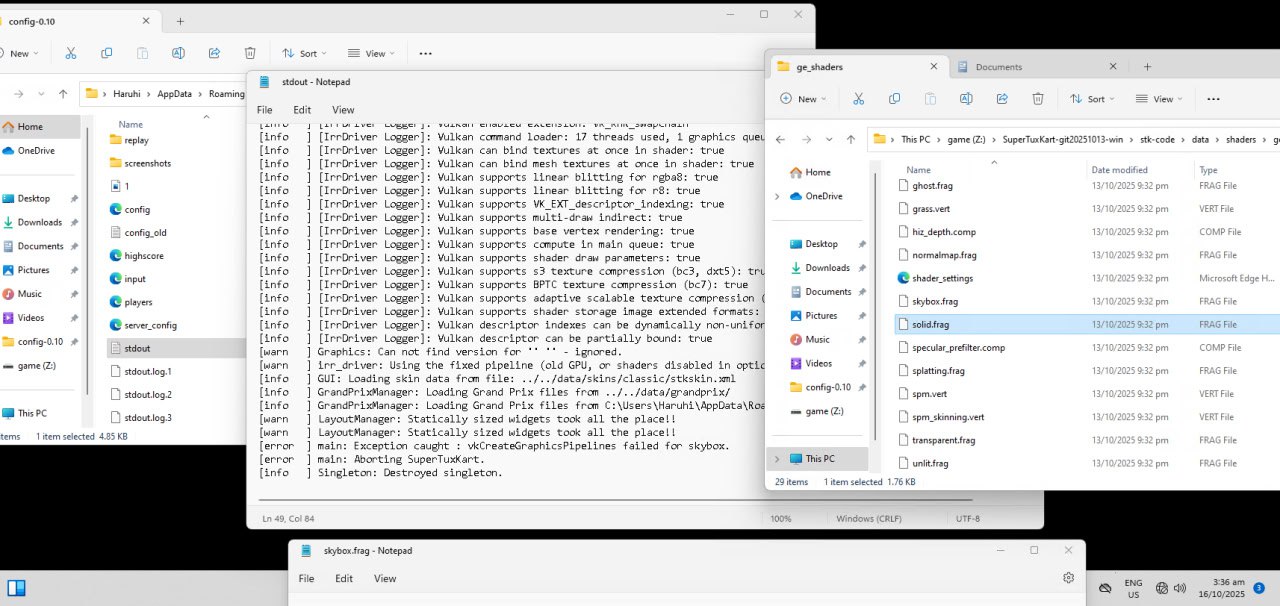Open settings gear in skybox.frag Notepad
This screenshot has width=1280, height=606.
pyautogui.click(x=1069, y=578)
